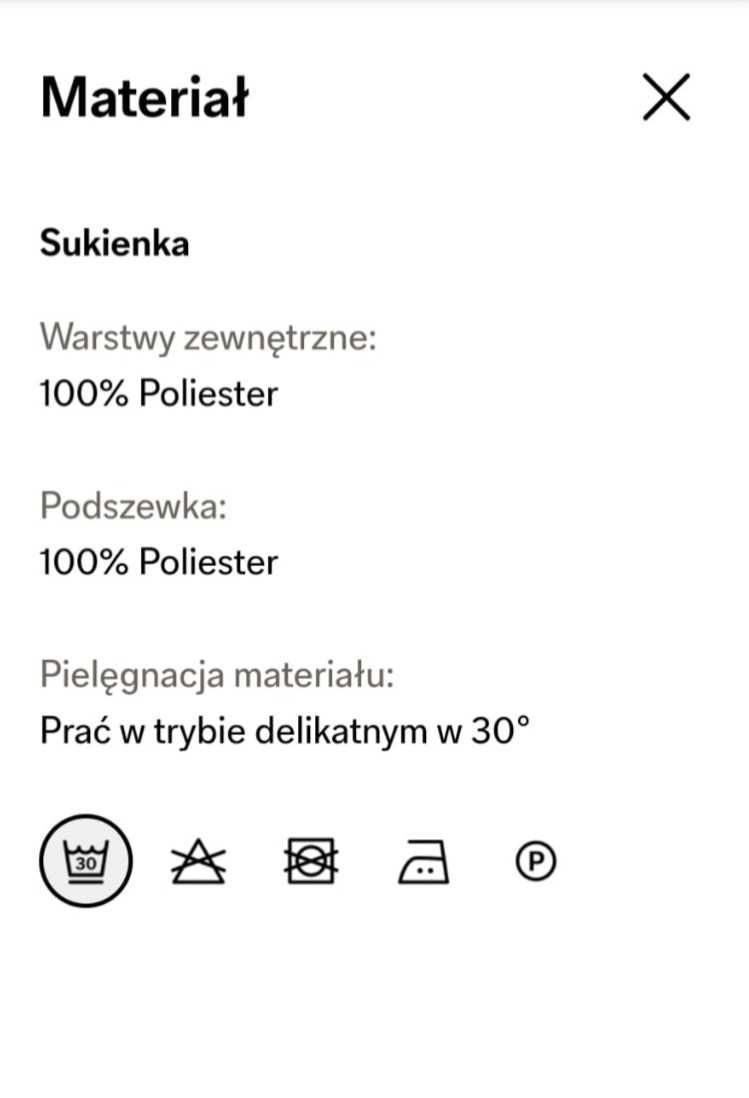Tap the do-not-bleach crossed triangle symbol
The width and height of the screenshot is (749, 1098).
point(198,861)
